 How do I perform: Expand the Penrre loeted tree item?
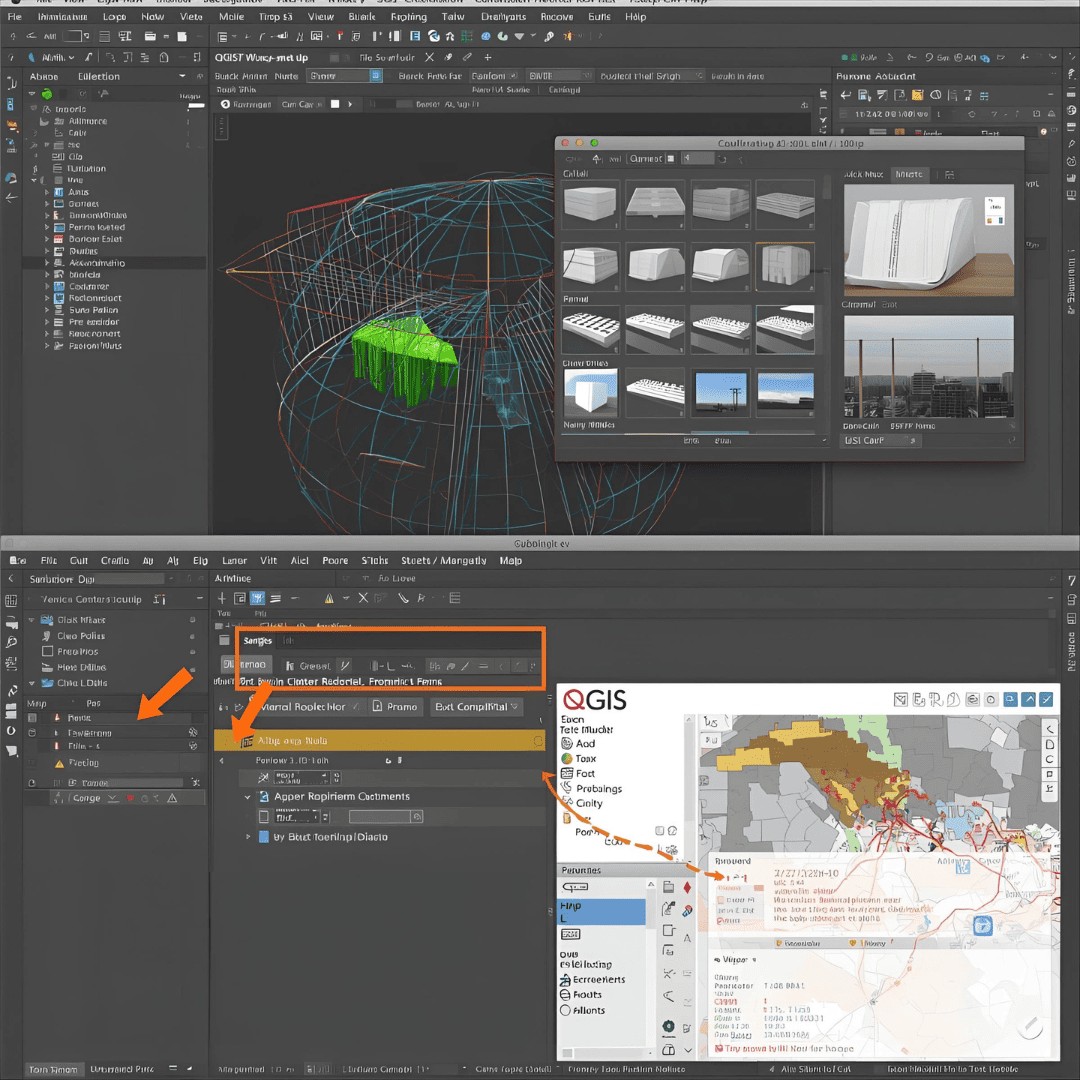pos(47,227)
